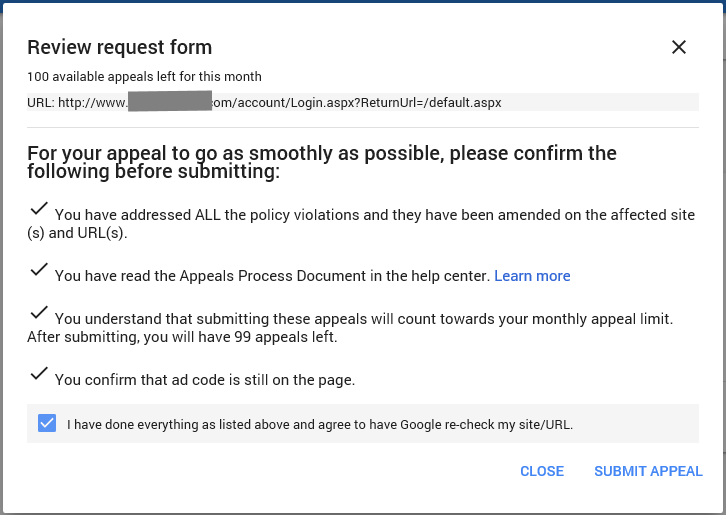Screen dimensions: 726x515
Task: Click the label I have done everything as listed
Action: 320,424
